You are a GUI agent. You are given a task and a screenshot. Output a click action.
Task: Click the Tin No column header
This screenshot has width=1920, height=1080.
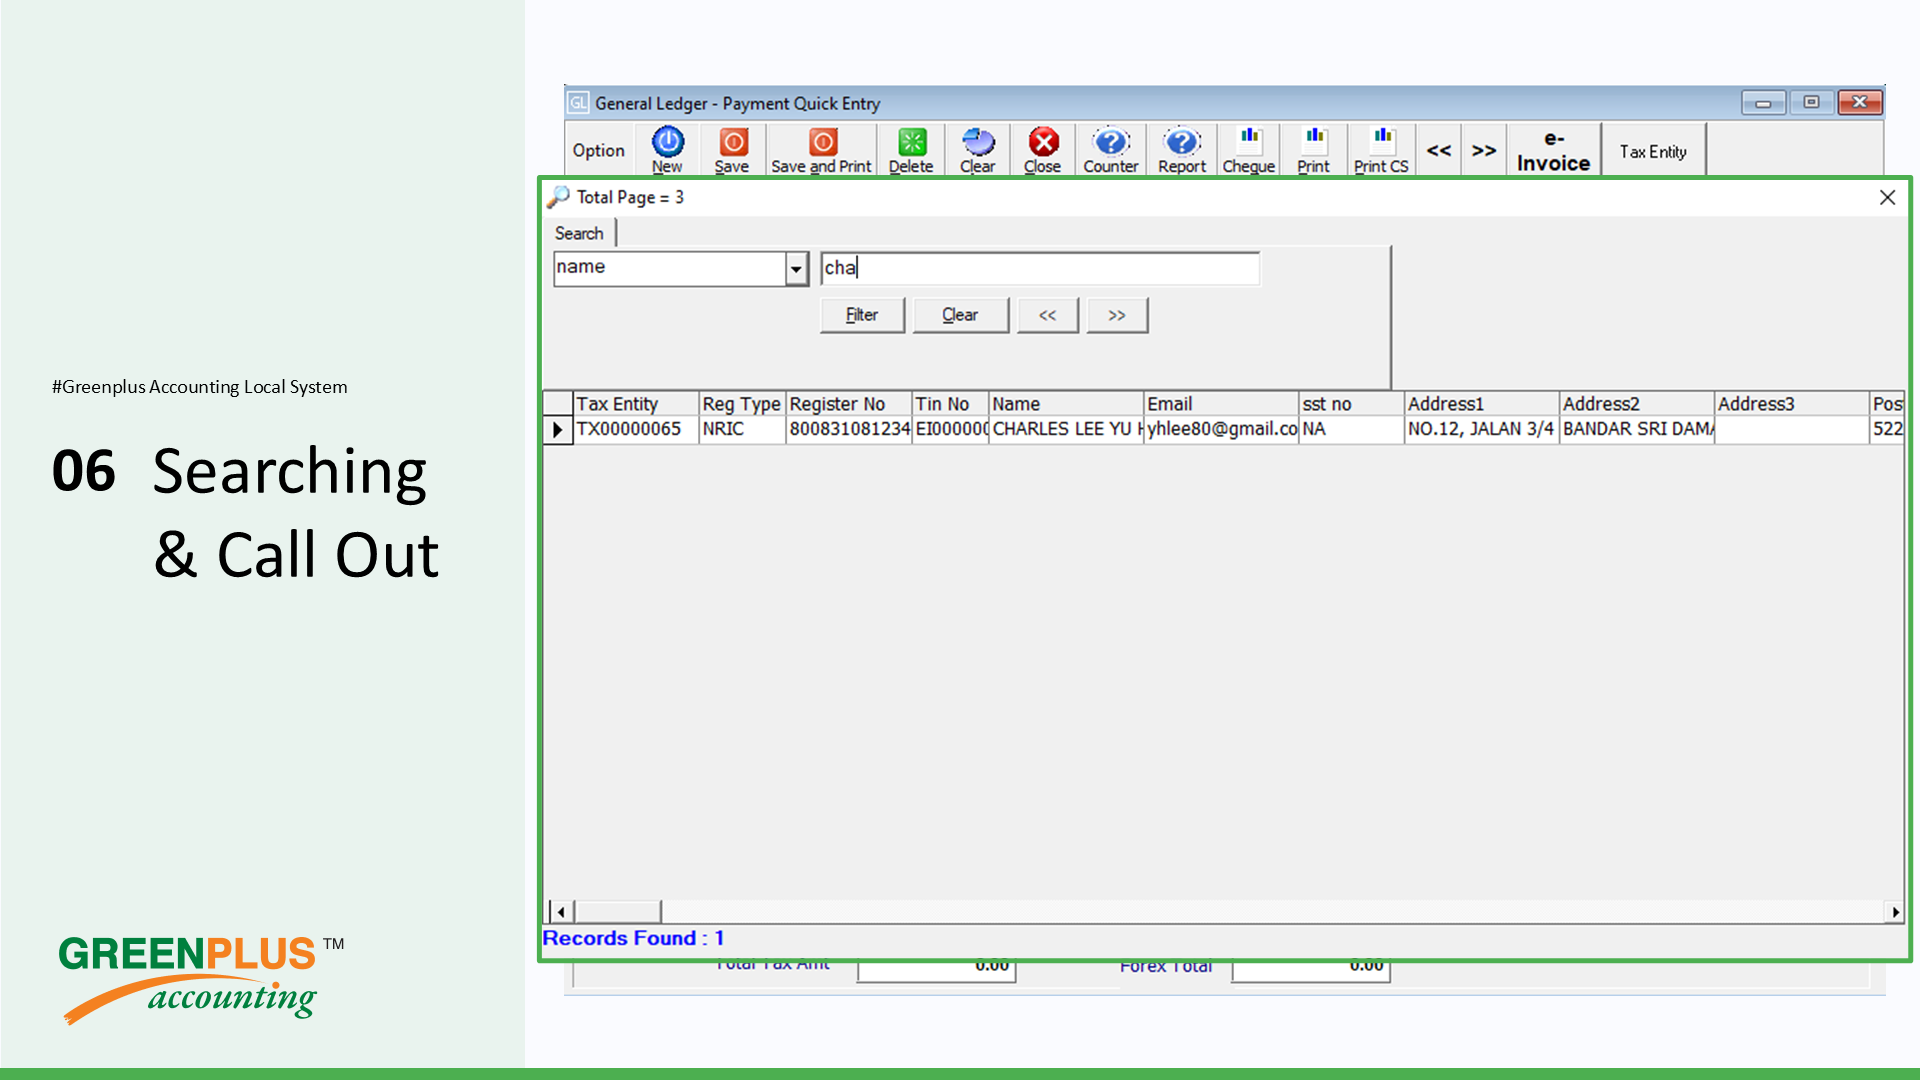point(950,404)
